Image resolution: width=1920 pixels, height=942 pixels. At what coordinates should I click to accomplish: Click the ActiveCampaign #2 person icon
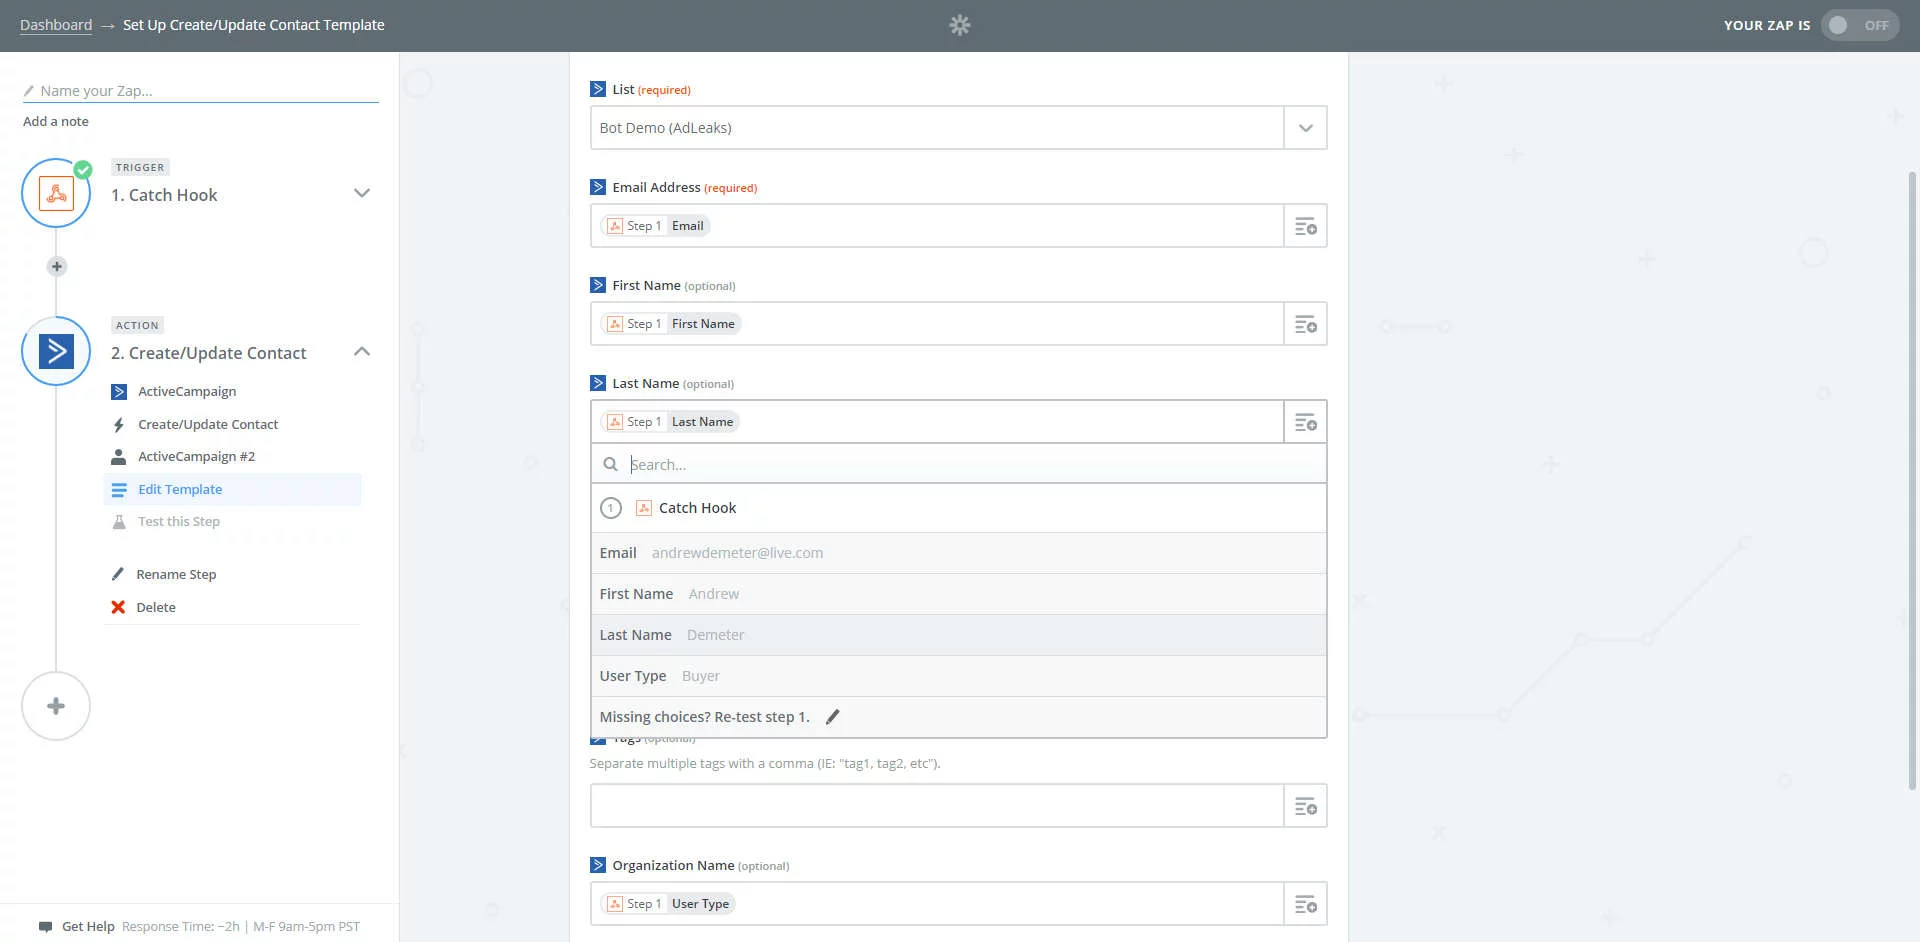click(x=118, y=456)
